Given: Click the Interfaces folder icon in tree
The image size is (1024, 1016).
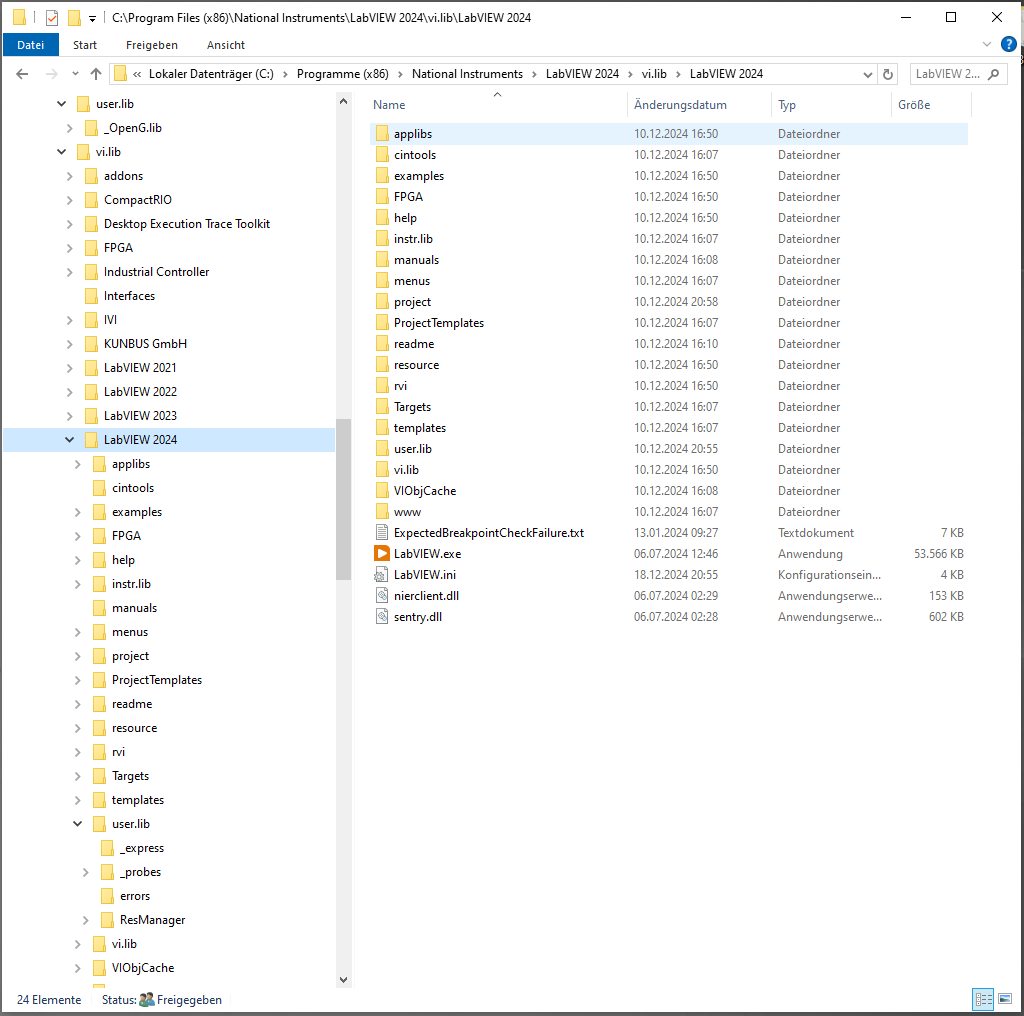Looking at the screenshot, I should [92, 296].
